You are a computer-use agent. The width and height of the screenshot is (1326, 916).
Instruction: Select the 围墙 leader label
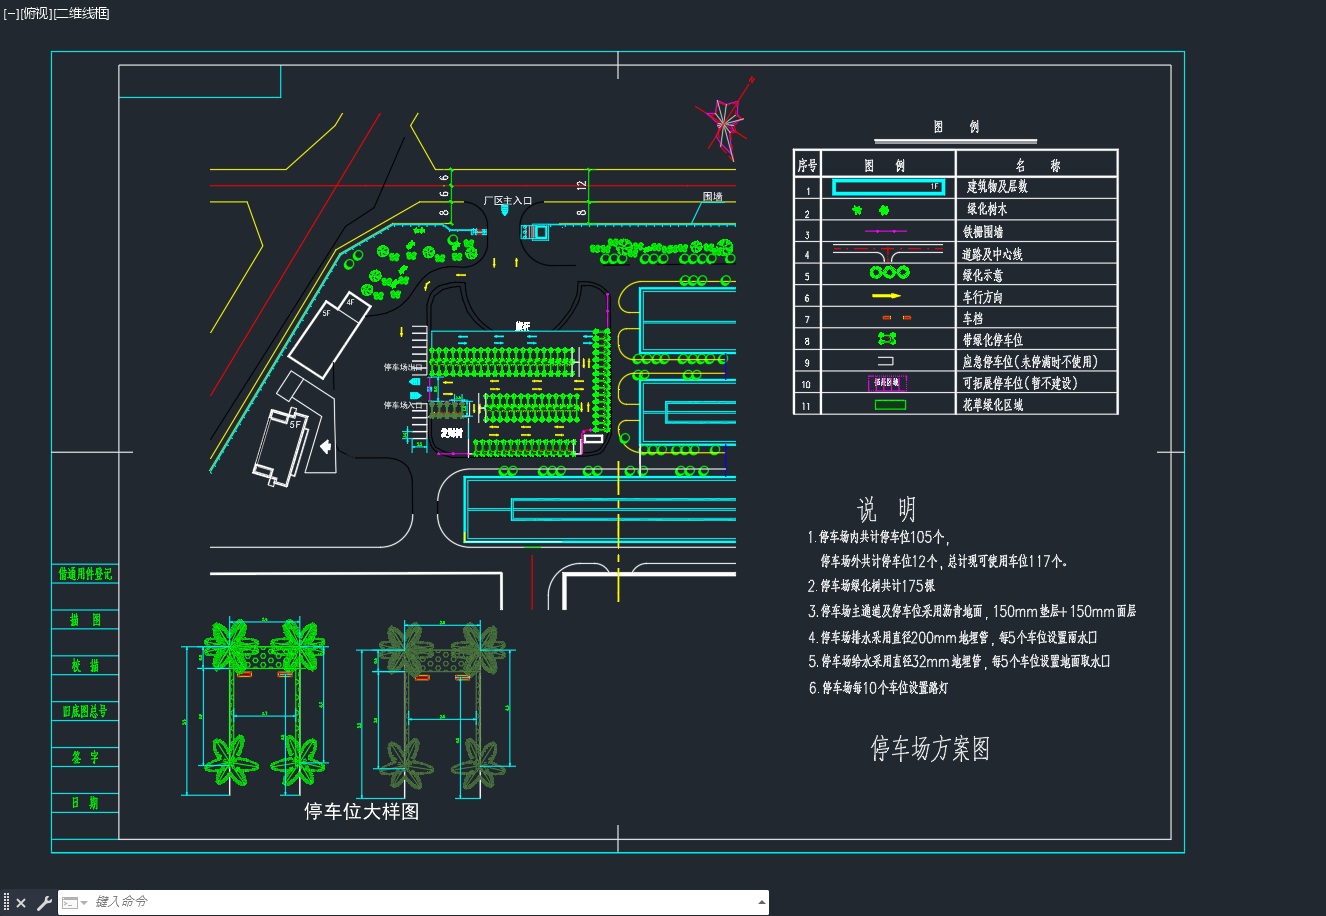point(712,196)
